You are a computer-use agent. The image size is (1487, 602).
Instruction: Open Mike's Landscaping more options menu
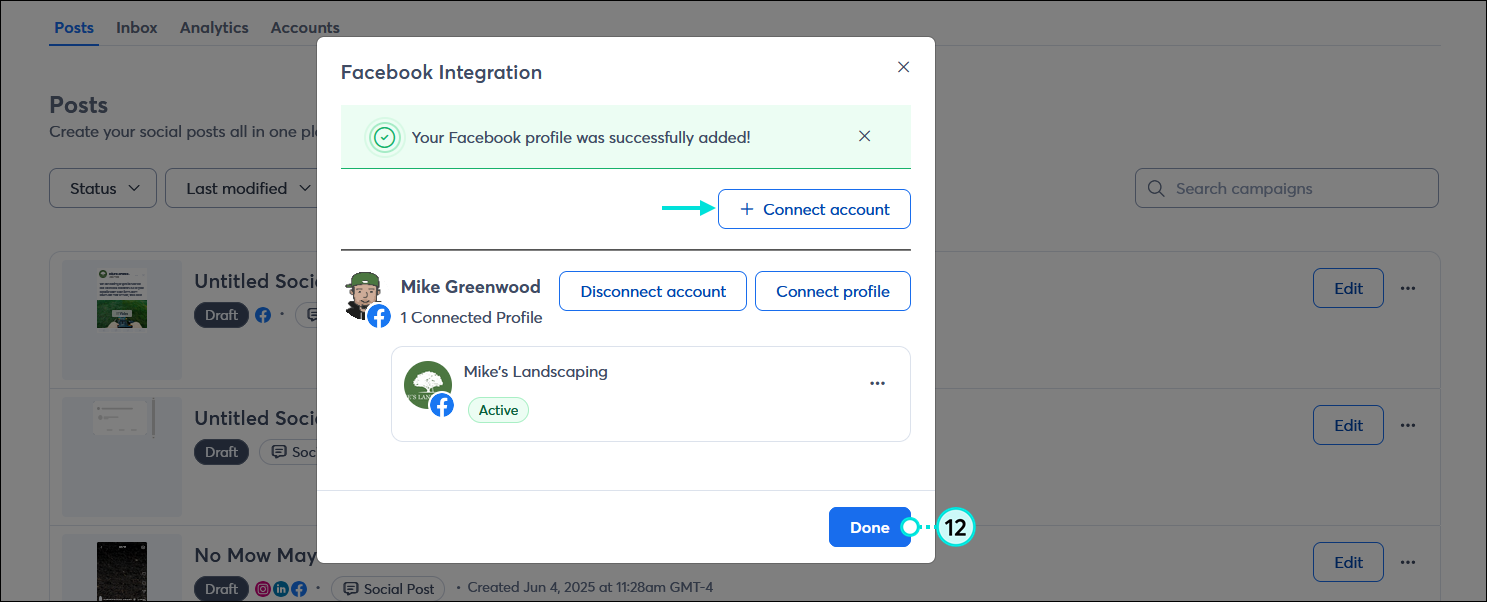pyautogui.click(x=877, y=383)
